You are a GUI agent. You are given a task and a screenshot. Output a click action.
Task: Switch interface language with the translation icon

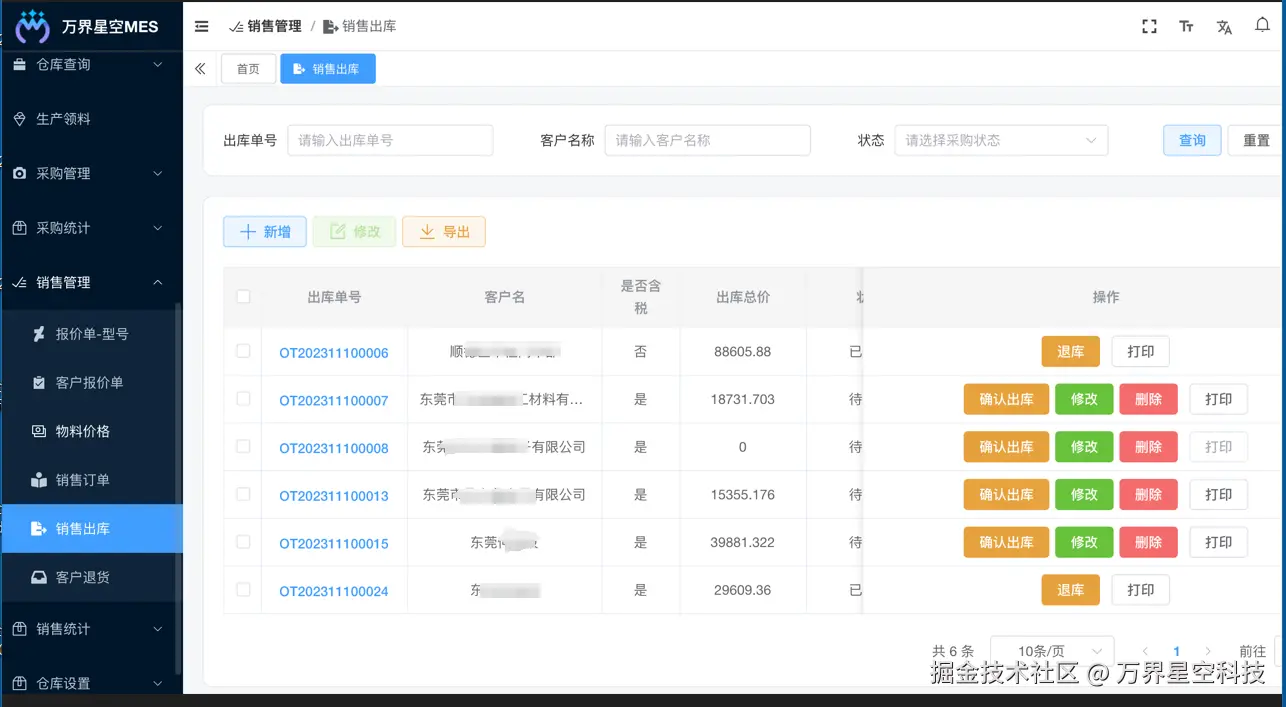1224,27
